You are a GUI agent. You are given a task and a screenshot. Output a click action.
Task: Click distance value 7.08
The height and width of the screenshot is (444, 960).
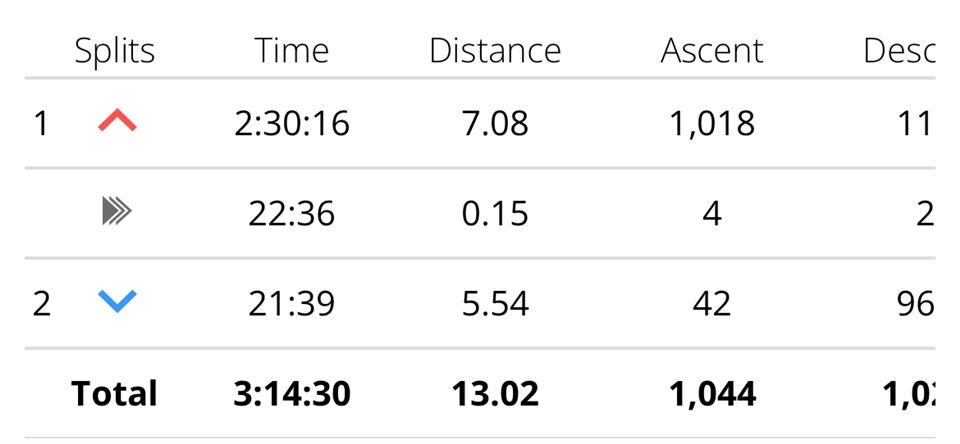tap(495, 124)
